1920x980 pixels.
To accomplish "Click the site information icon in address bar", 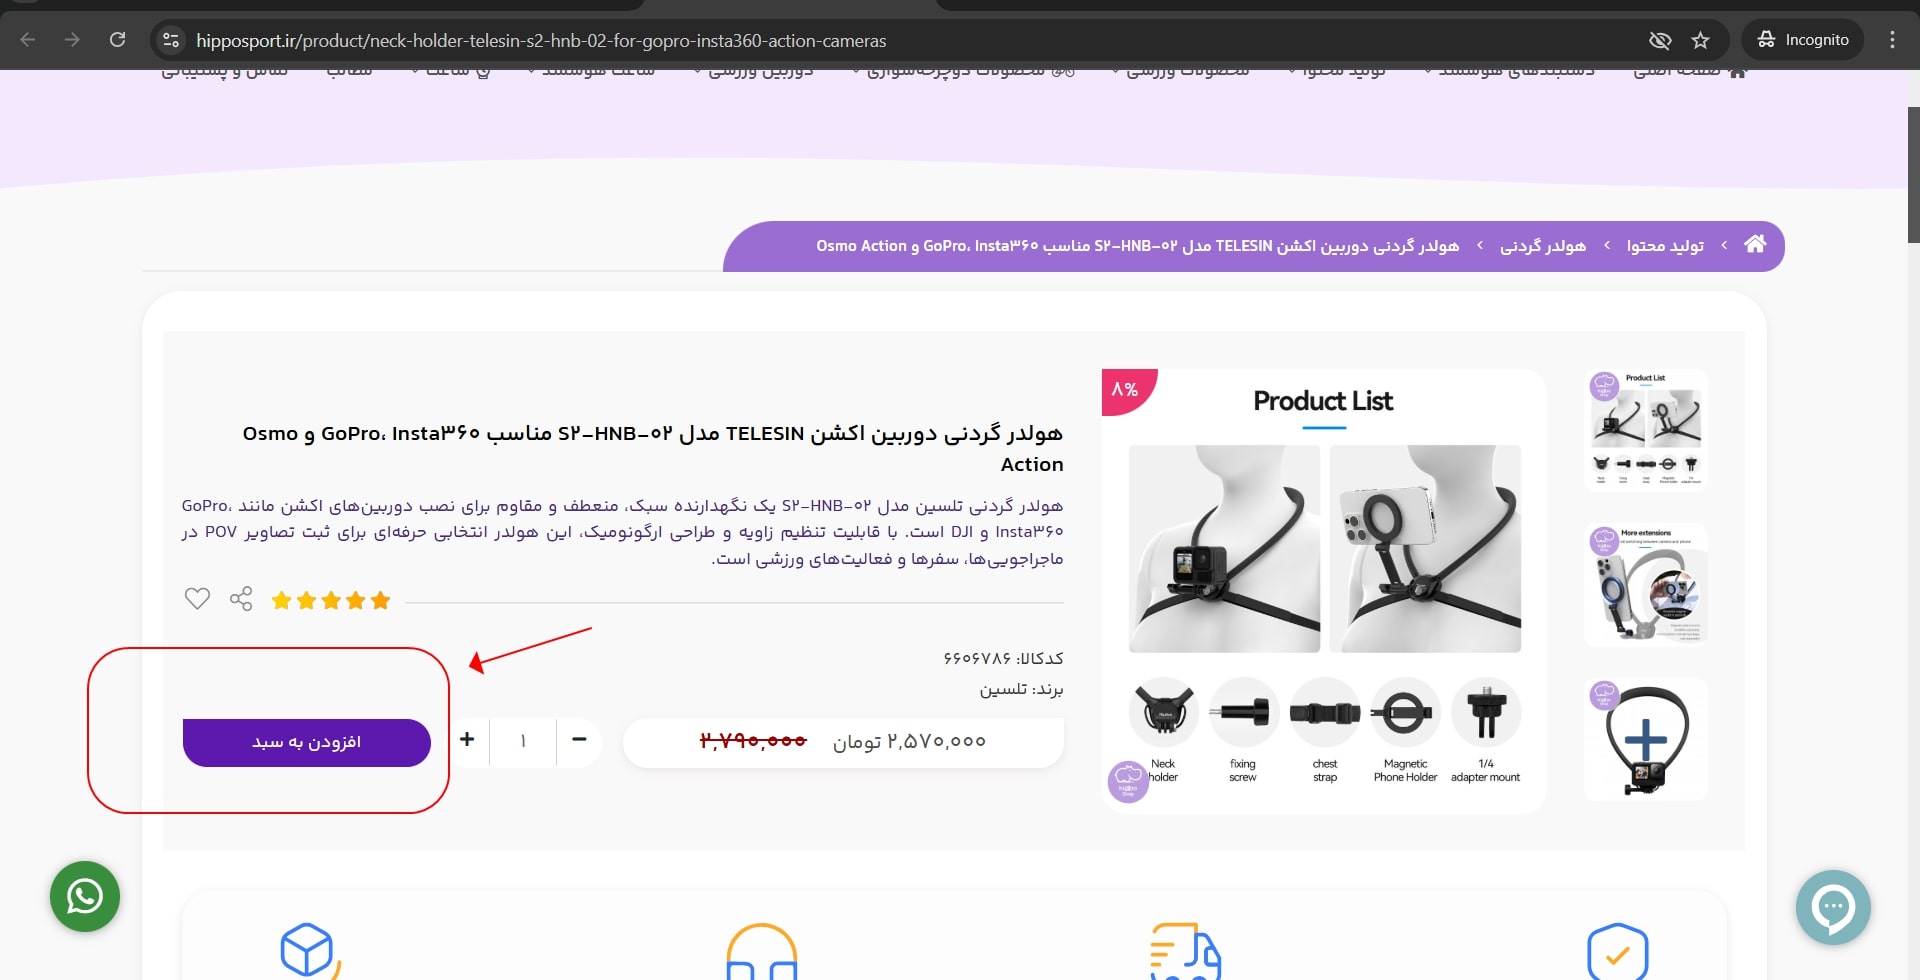I will [x=171, y=40].
